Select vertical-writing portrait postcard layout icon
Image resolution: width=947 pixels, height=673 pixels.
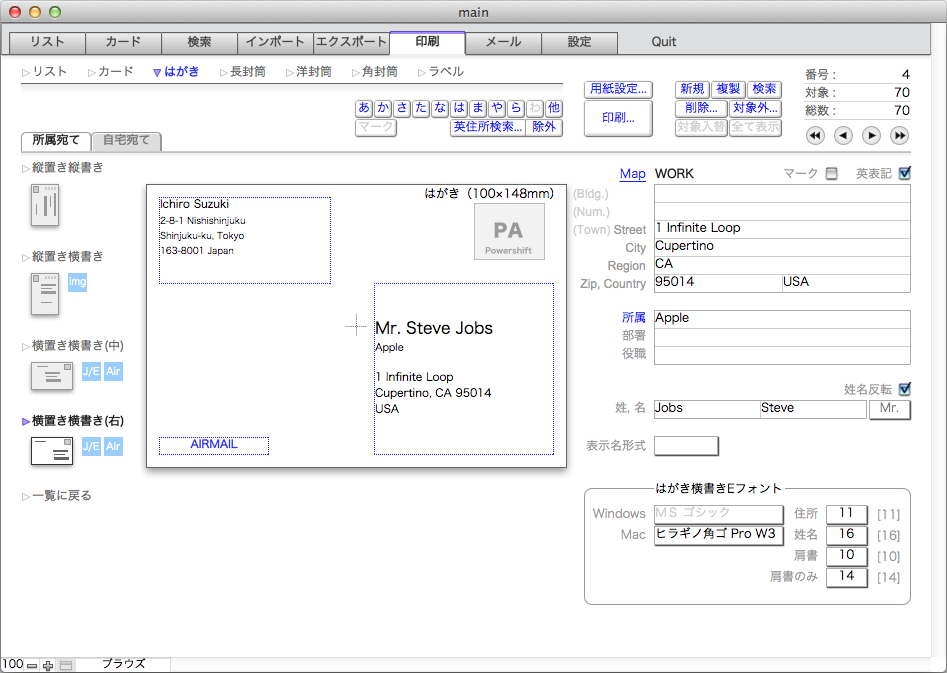click(45, 205)
